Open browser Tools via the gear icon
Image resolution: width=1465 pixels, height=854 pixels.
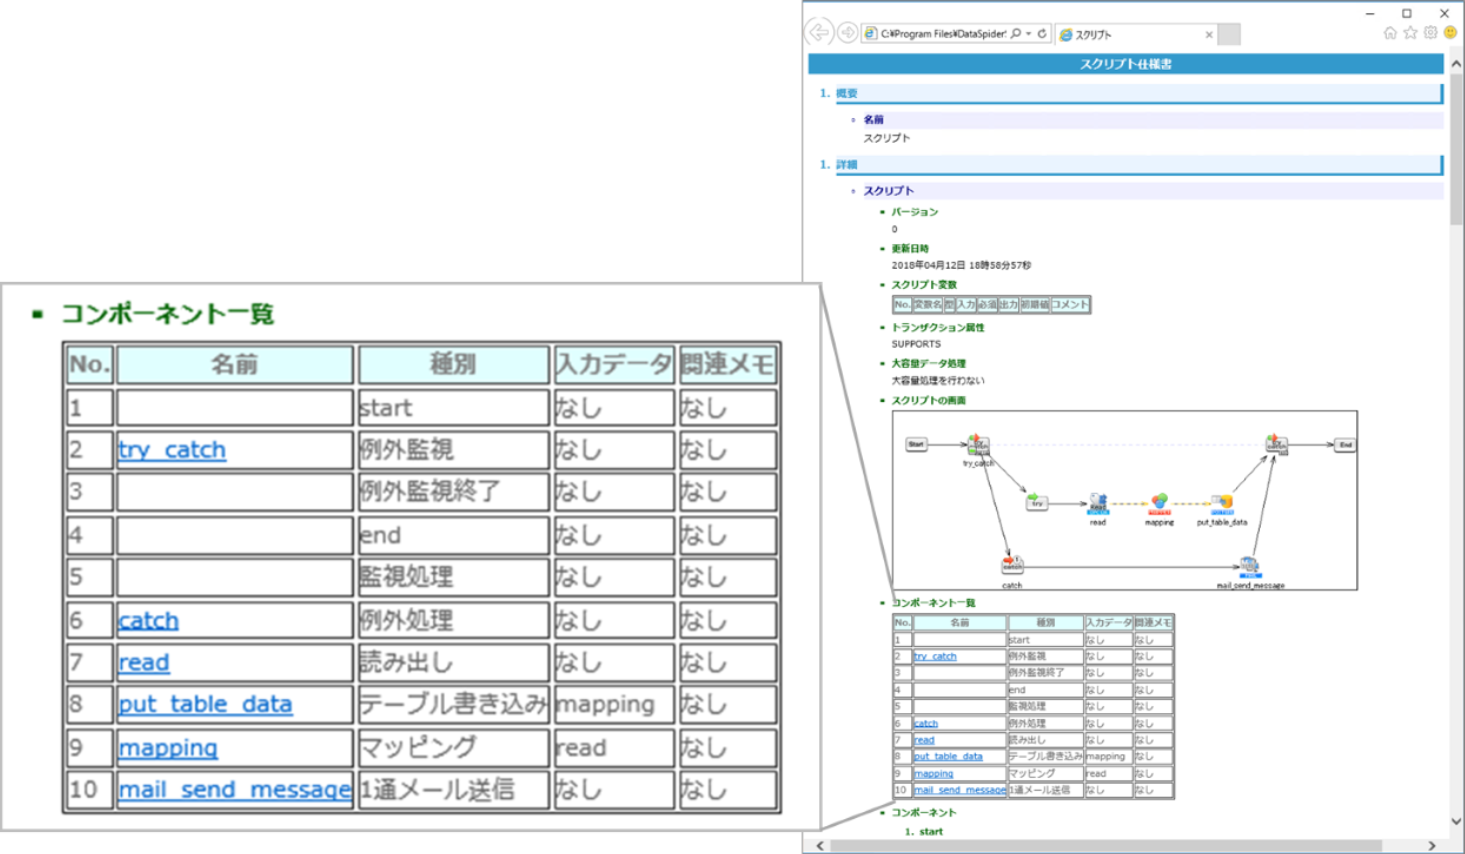pos(1430,33)
